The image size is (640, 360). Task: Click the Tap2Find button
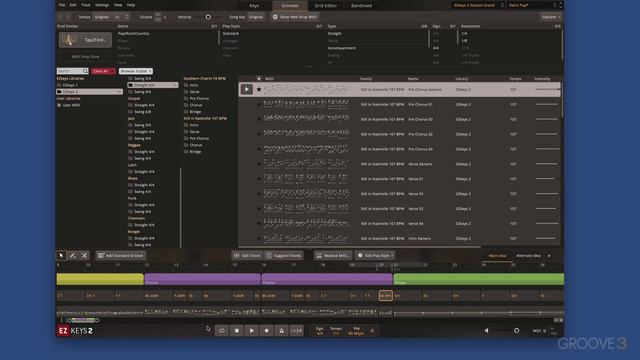(x=85, y=40)
